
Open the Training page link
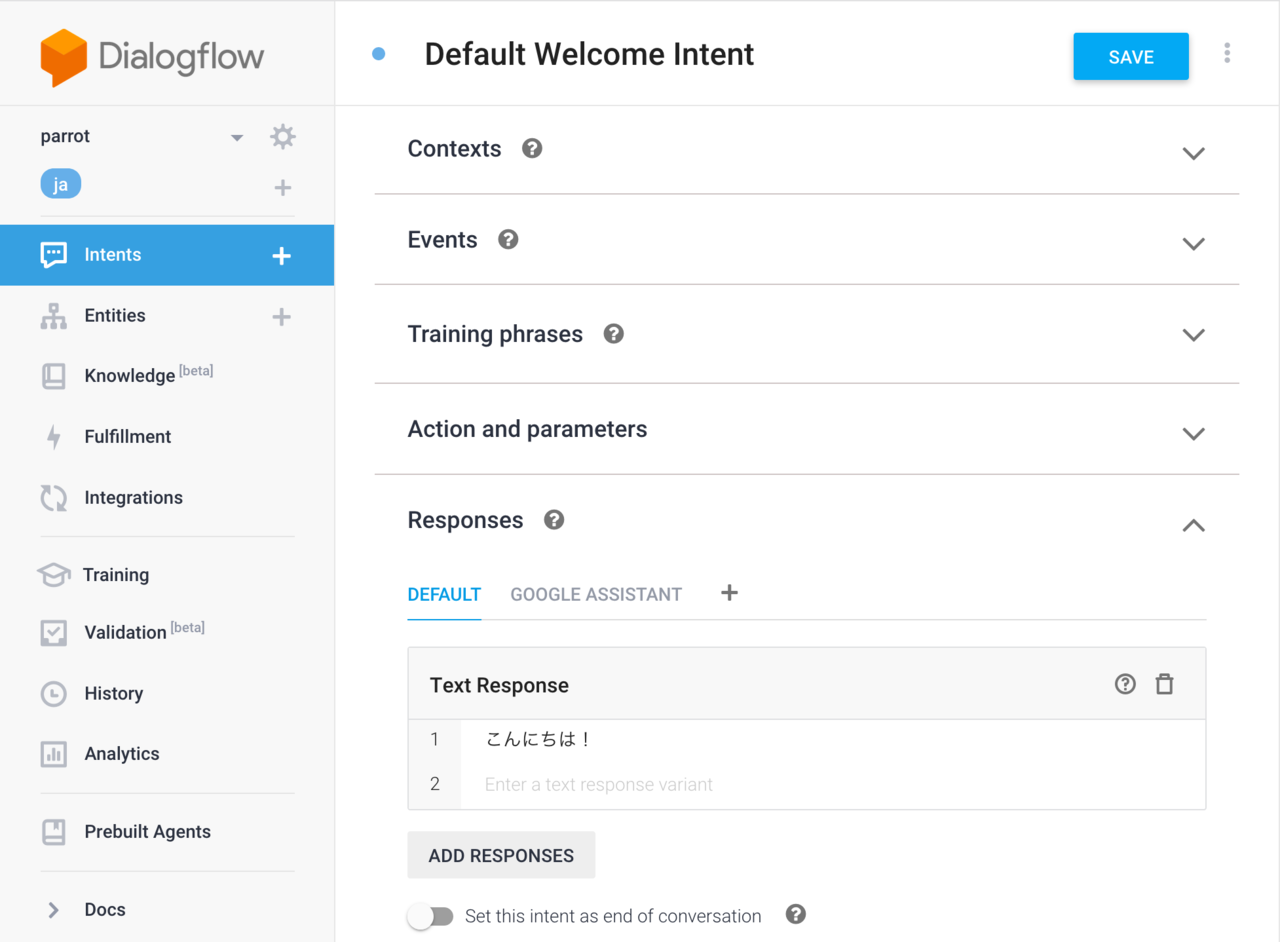[116, 575]
